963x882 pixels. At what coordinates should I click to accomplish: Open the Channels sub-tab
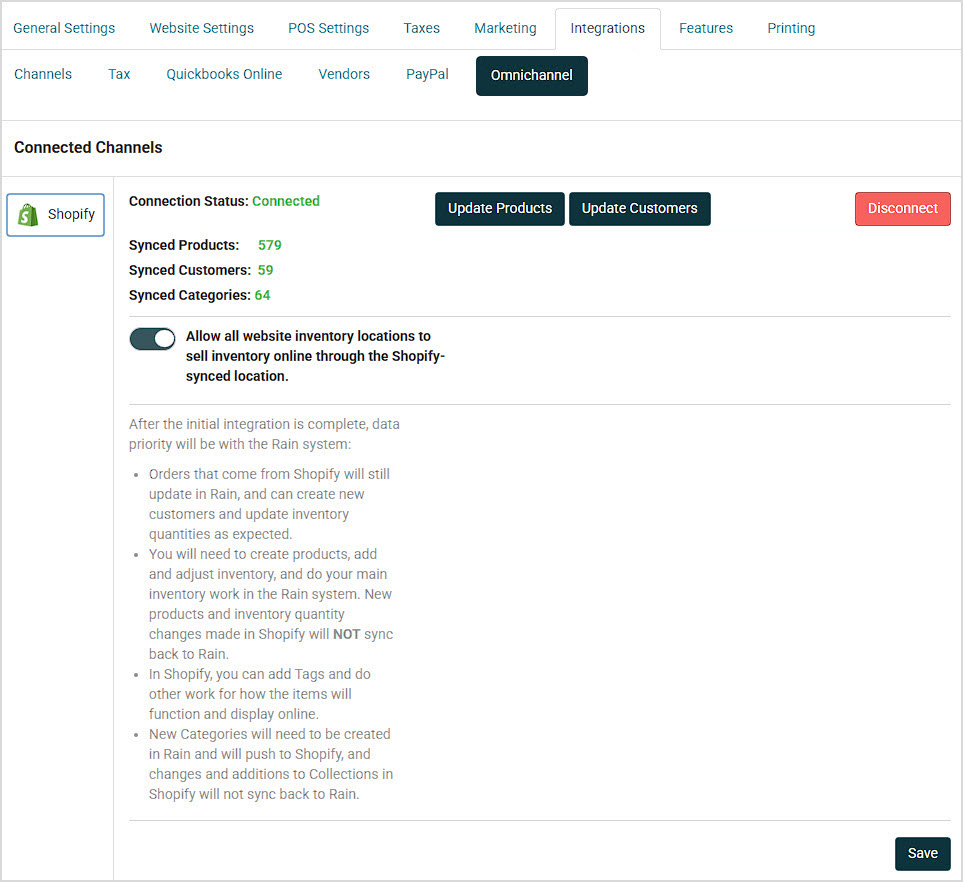[43, 74]
